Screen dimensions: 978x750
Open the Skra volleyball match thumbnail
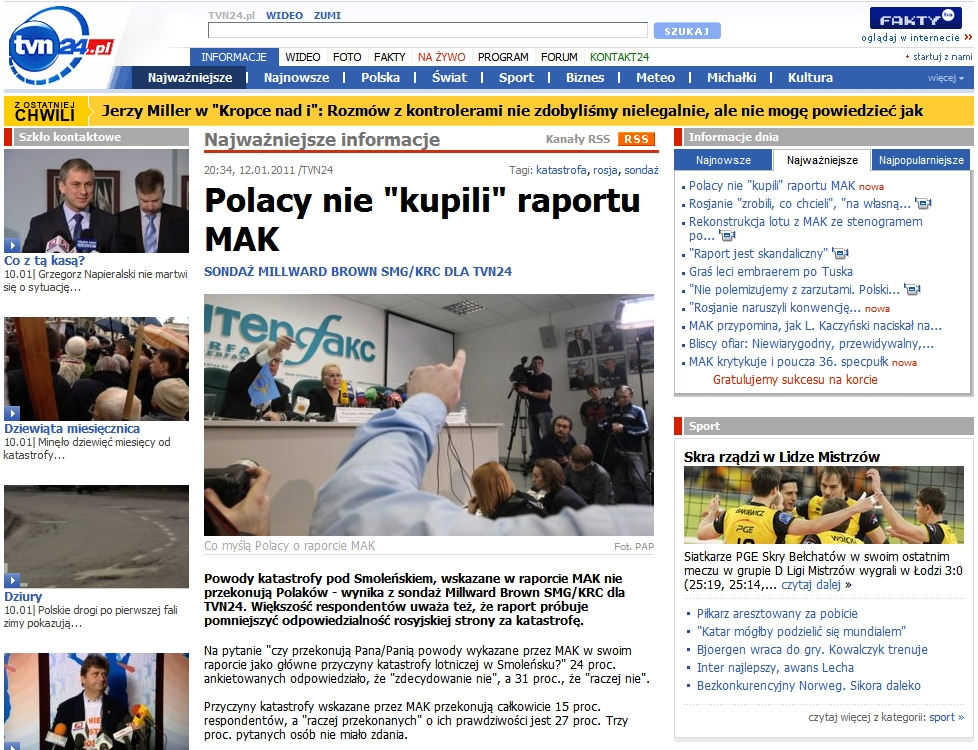823,505
